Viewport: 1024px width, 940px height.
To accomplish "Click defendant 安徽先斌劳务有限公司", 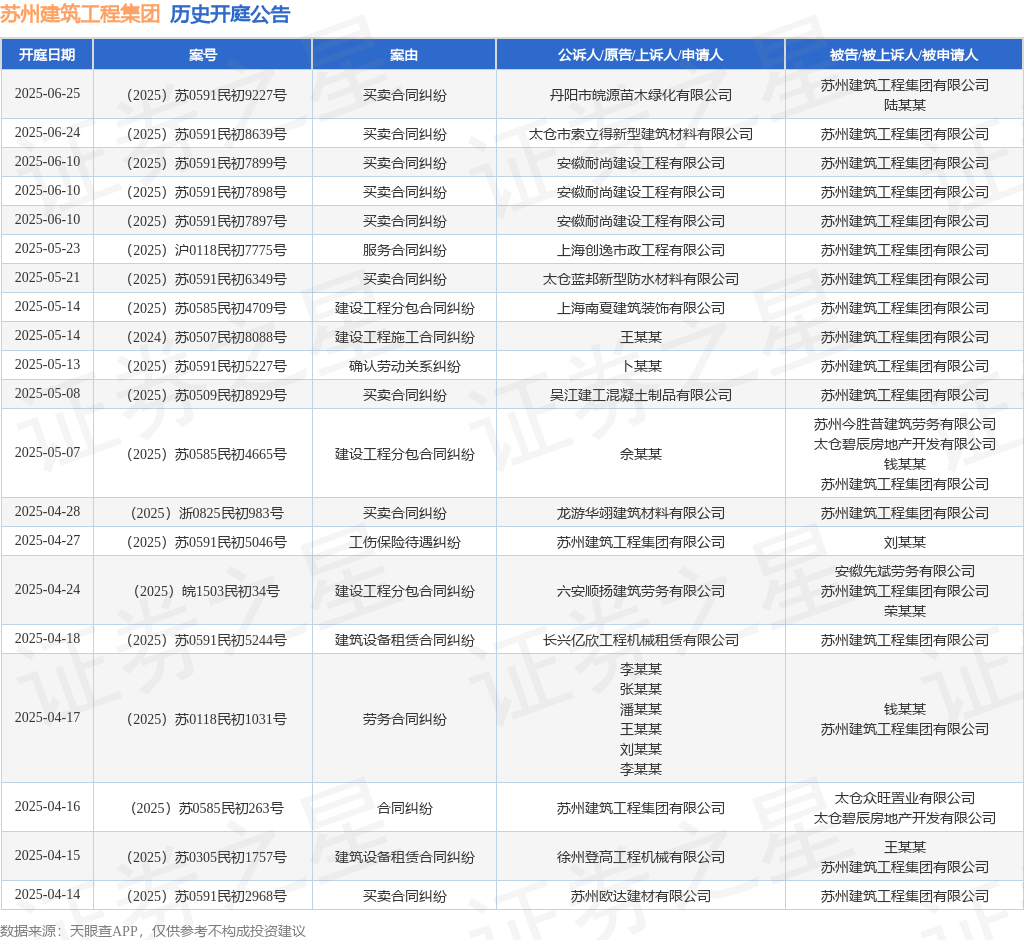I will pyautogui.click(x=904, y=572).
